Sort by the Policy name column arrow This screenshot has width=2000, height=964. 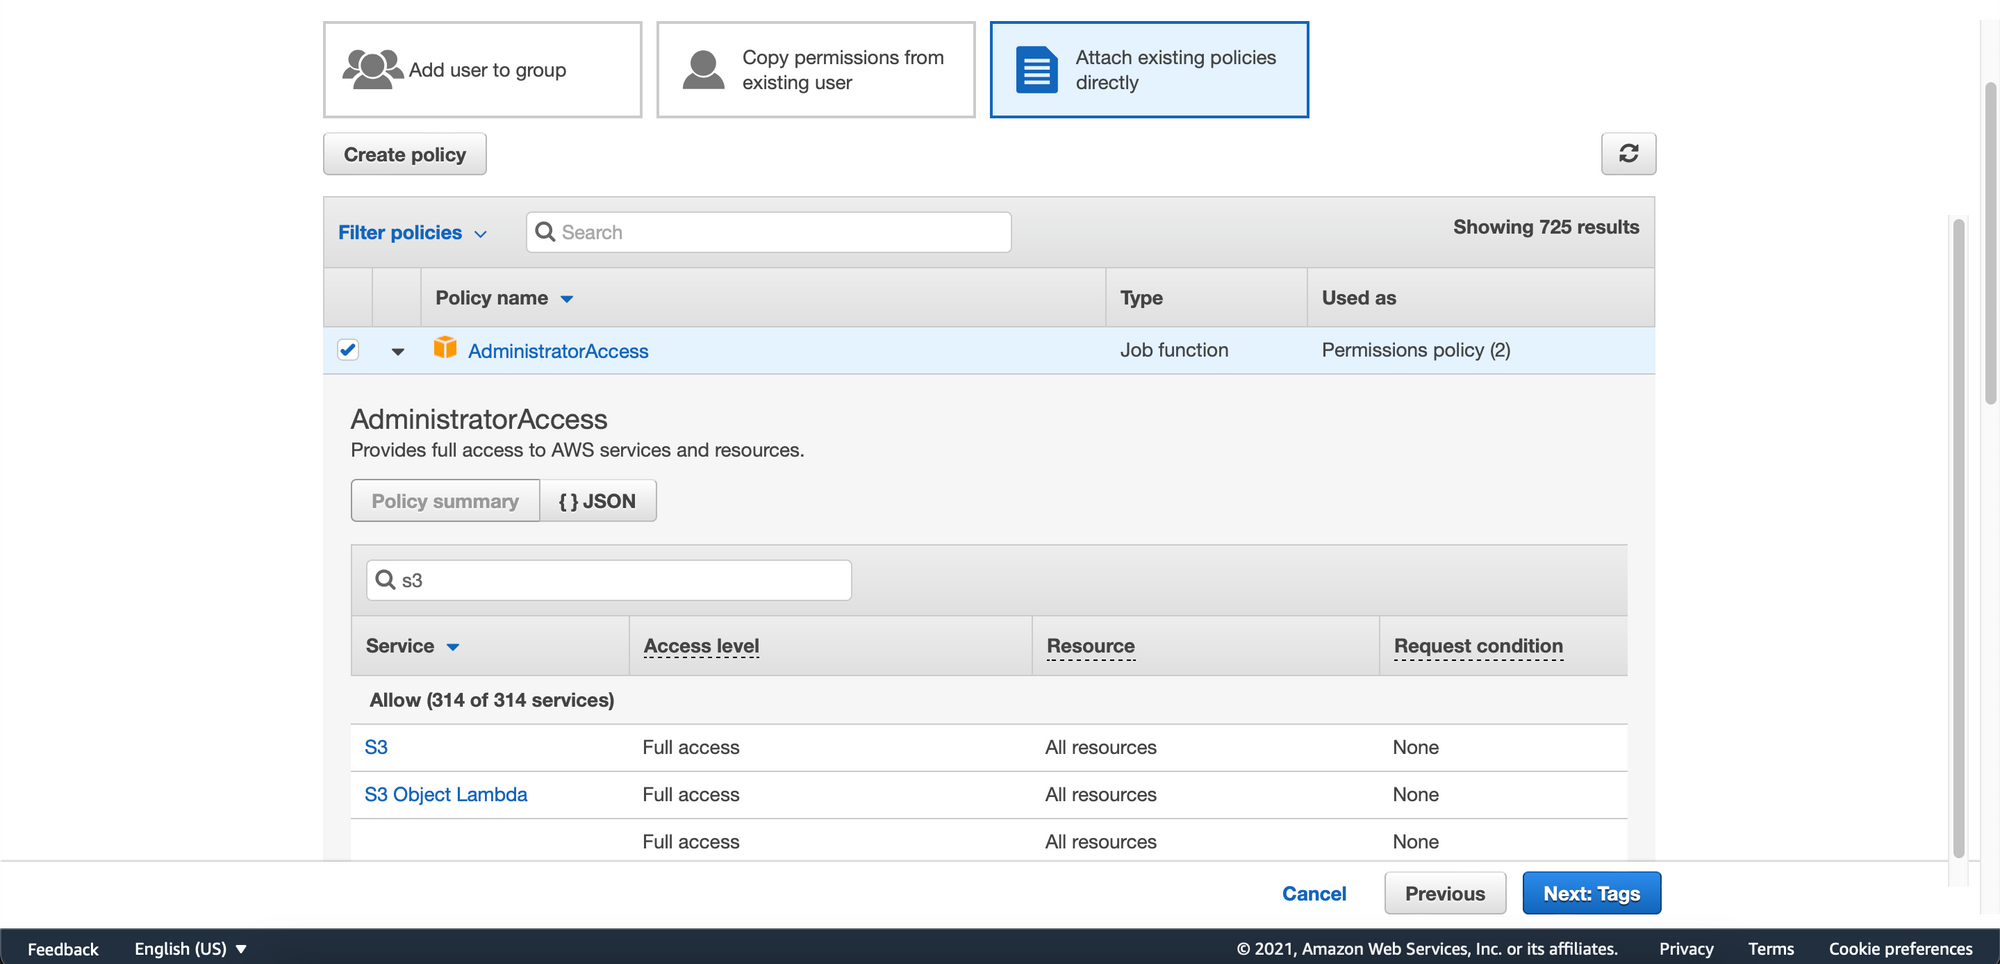[x=567, y=299]
